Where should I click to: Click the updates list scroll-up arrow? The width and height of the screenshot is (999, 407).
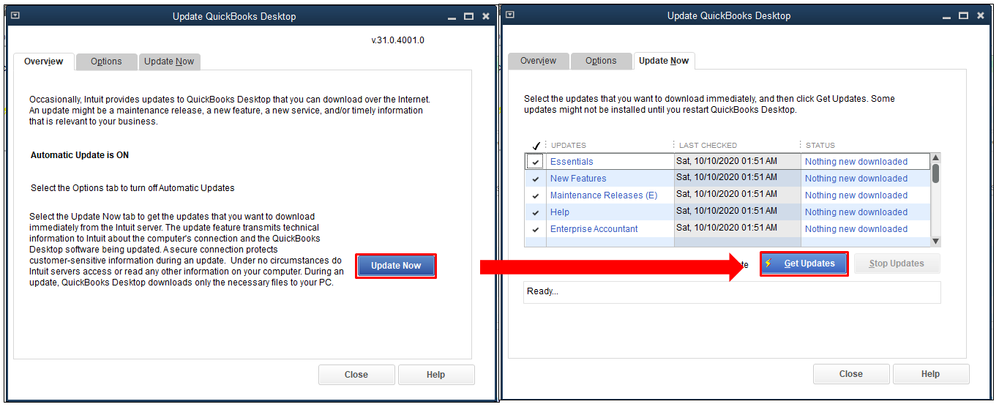935,158
